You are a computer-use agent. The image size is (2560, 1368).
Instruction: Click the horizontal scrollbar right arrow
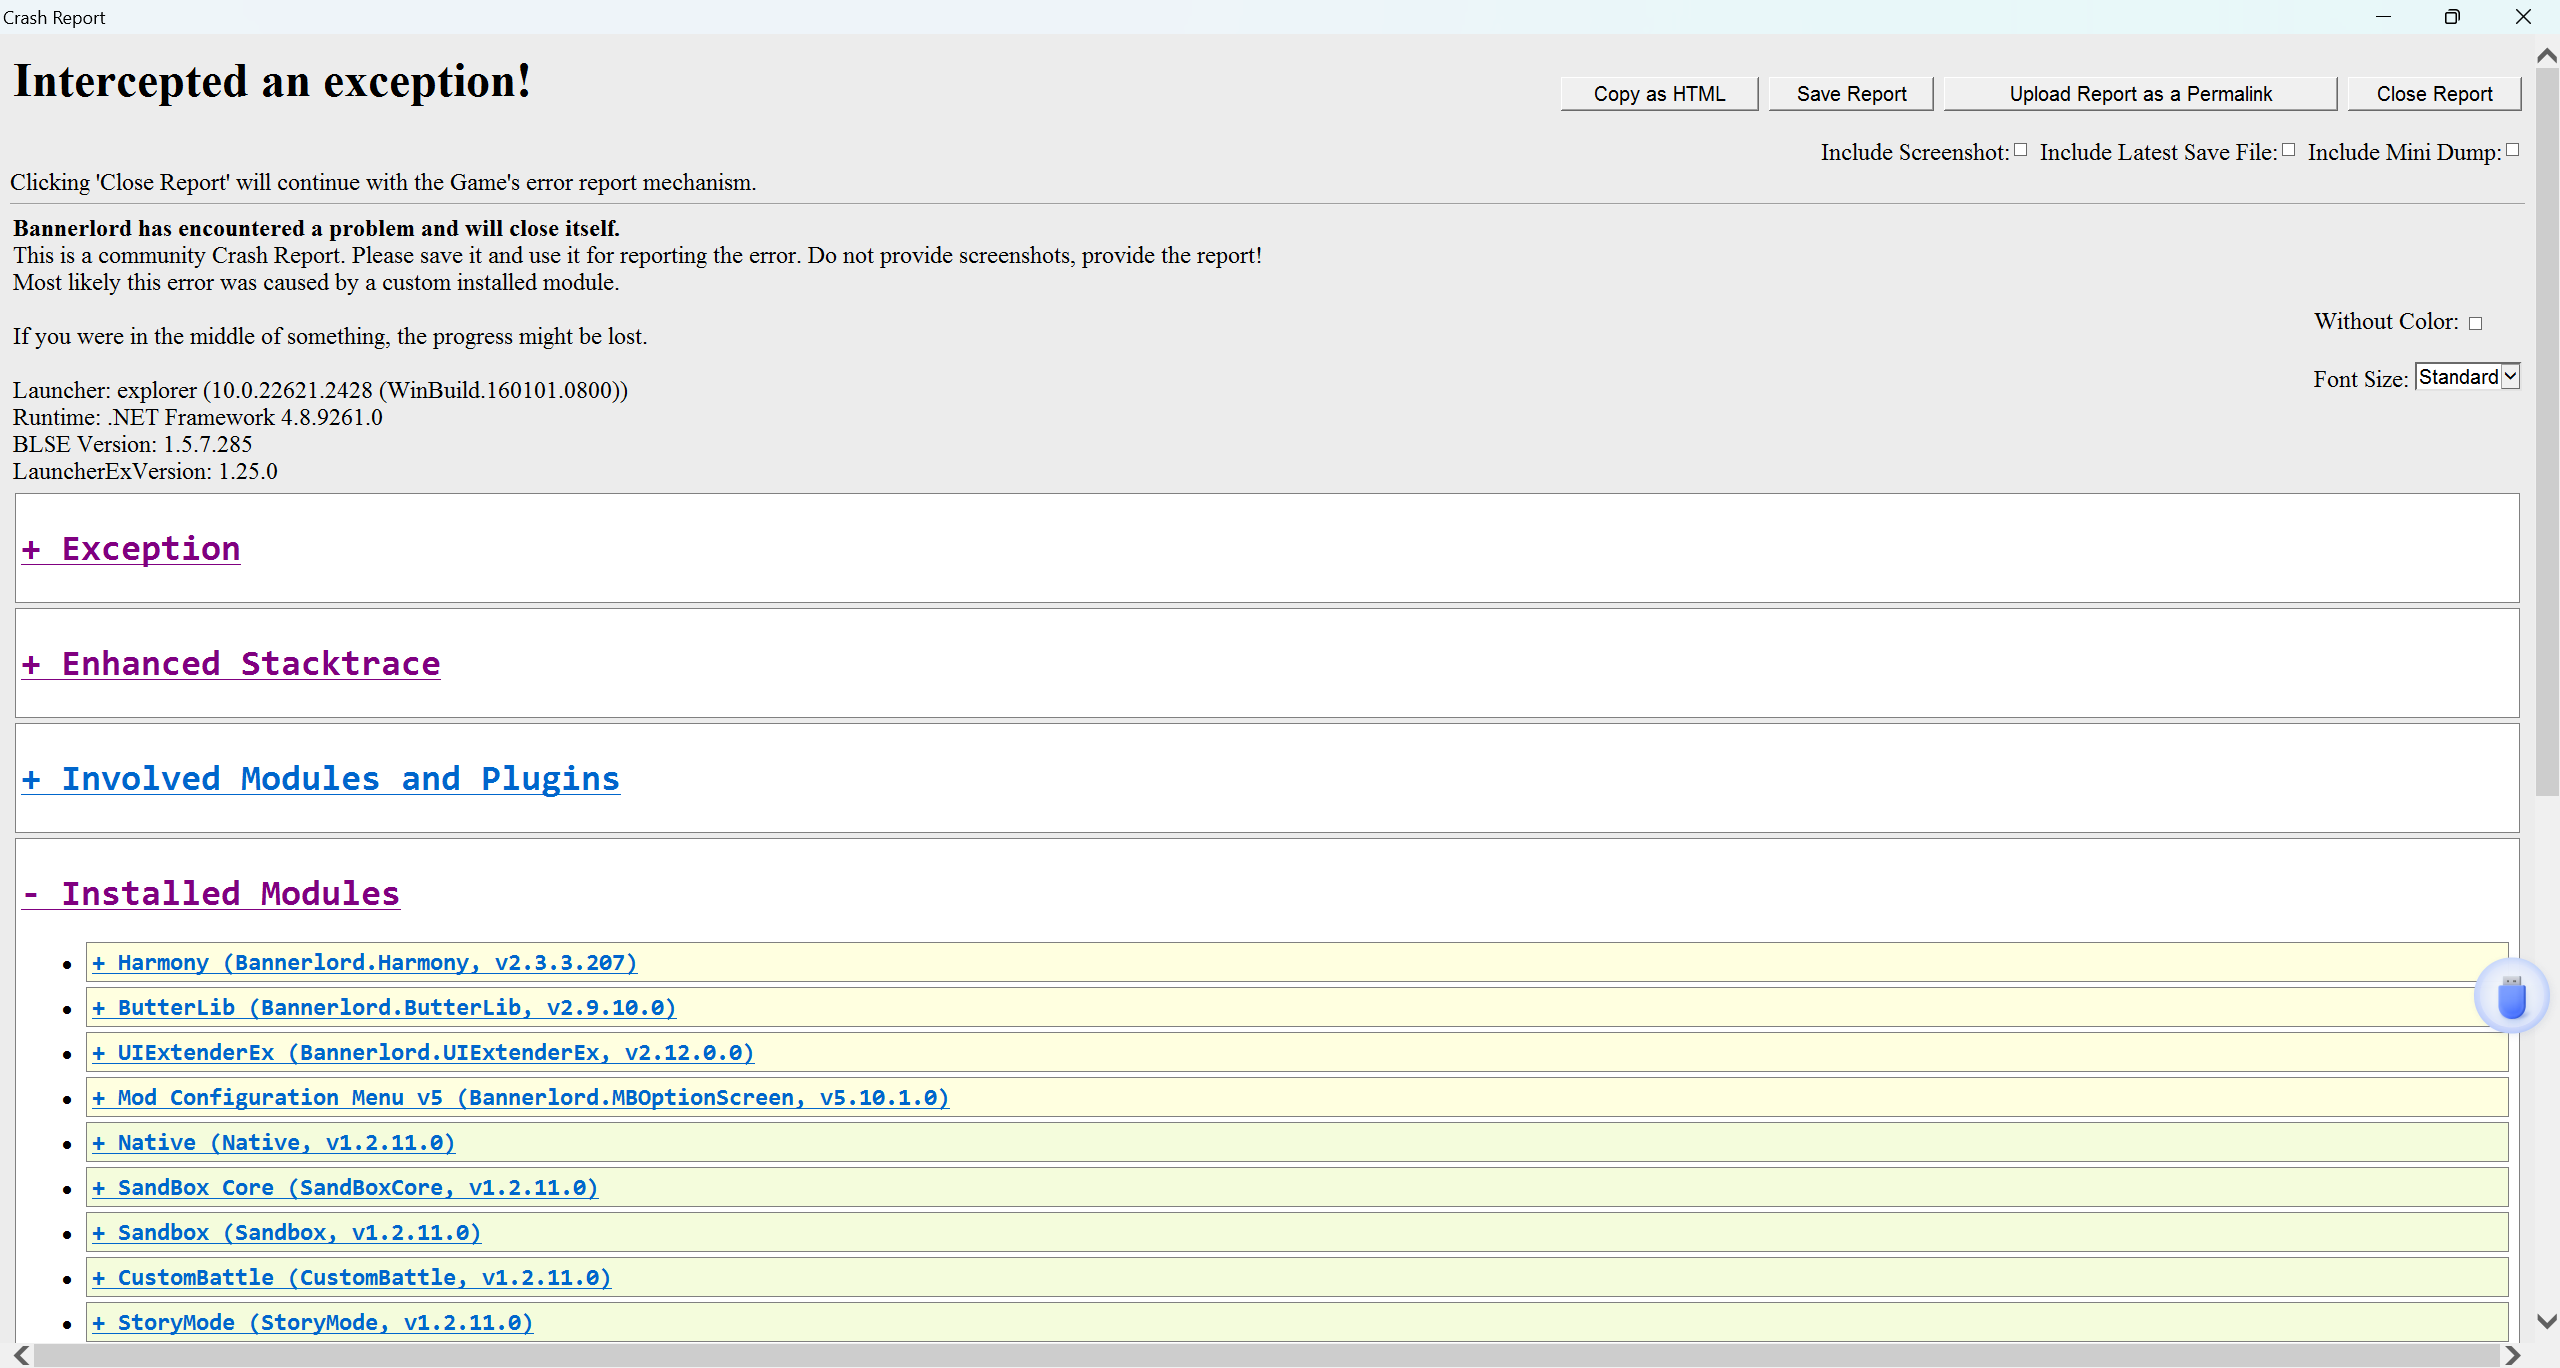click(2512, 1356)
